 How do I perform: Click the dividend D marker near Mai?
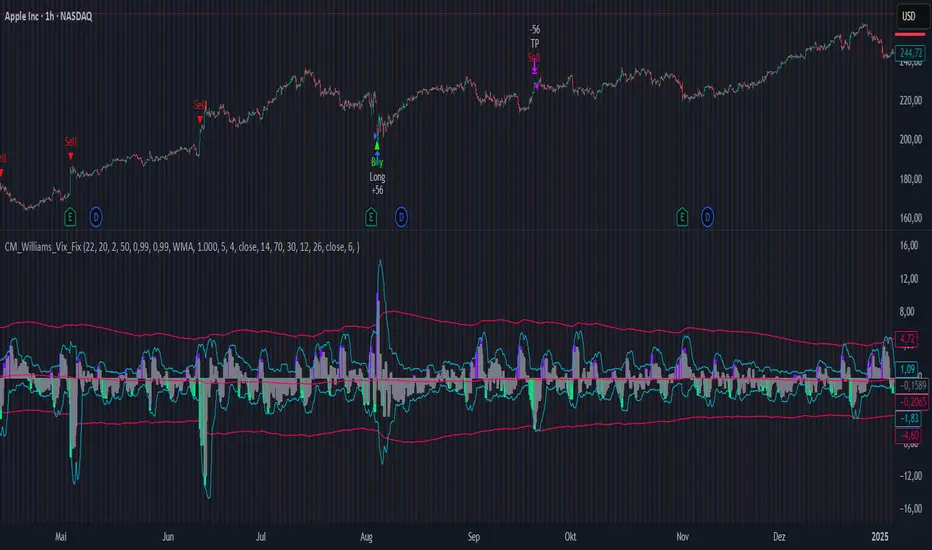tap(96, 217)
